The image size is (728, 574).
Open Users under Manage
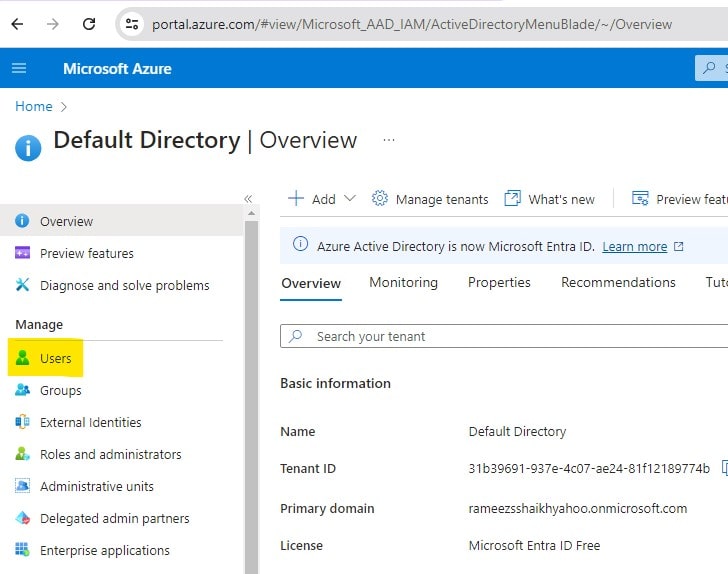click(46, 358)
